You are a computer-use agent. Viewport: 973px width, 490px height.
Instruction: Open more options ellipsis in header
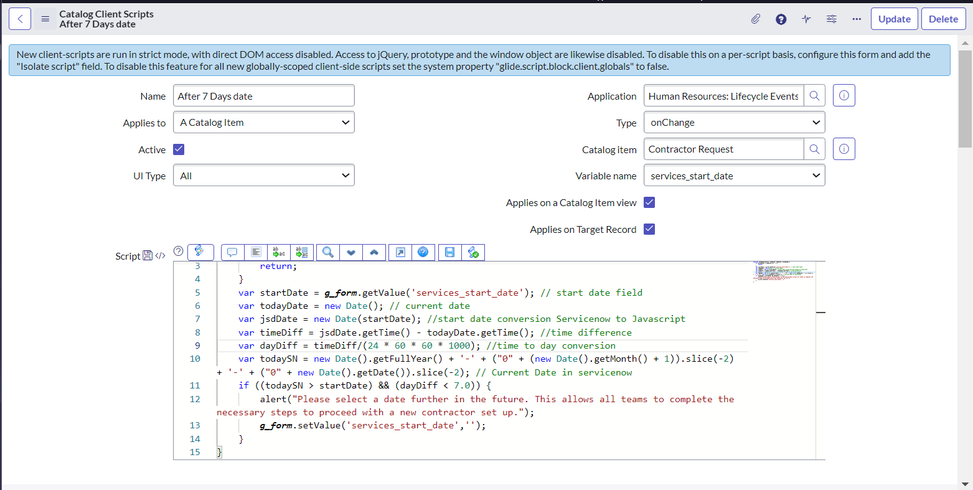tap(857, 19)
